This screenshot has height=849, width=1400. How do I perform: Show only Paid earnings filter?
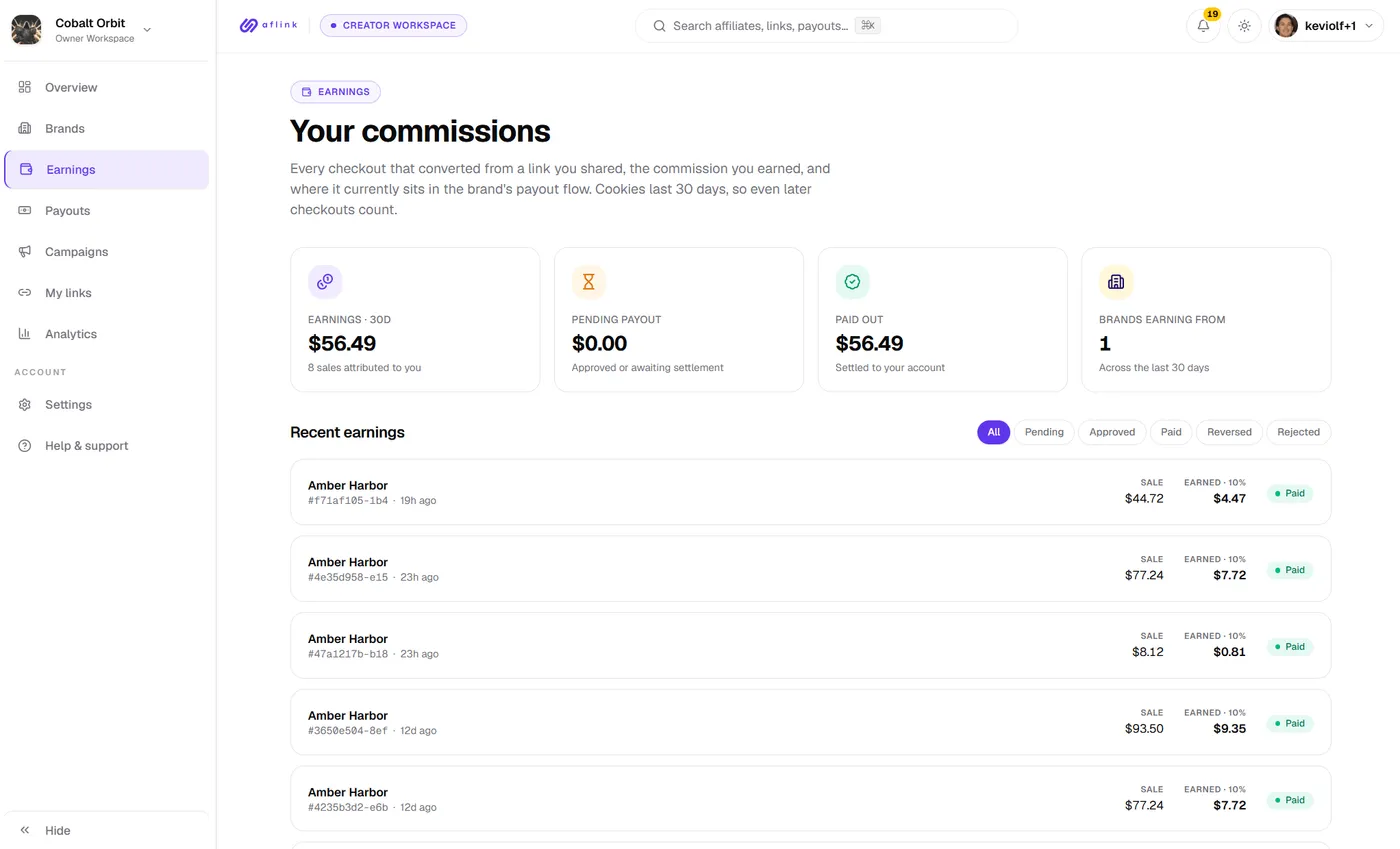pyautogui.click(x=1171, y=432)
